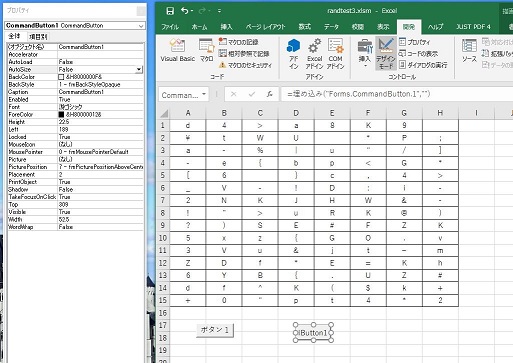The image size is (513, 363).
Task: Expand the Insert controls dropdown
Action: (x=365, y=53)
